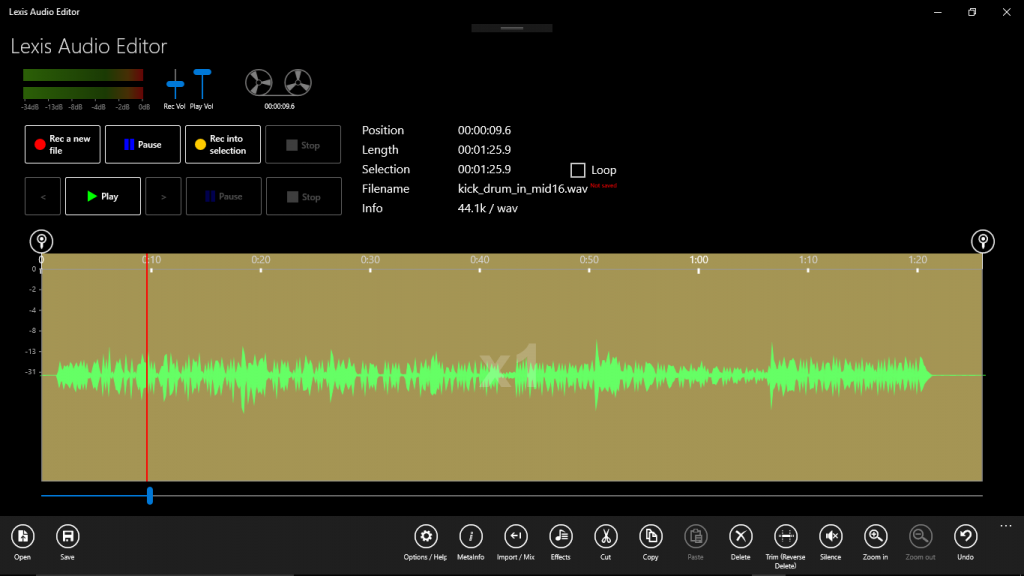The width and height of the screenshot is (1024, 576).
Task: Click Rec a new file
Action: (62, 144)
